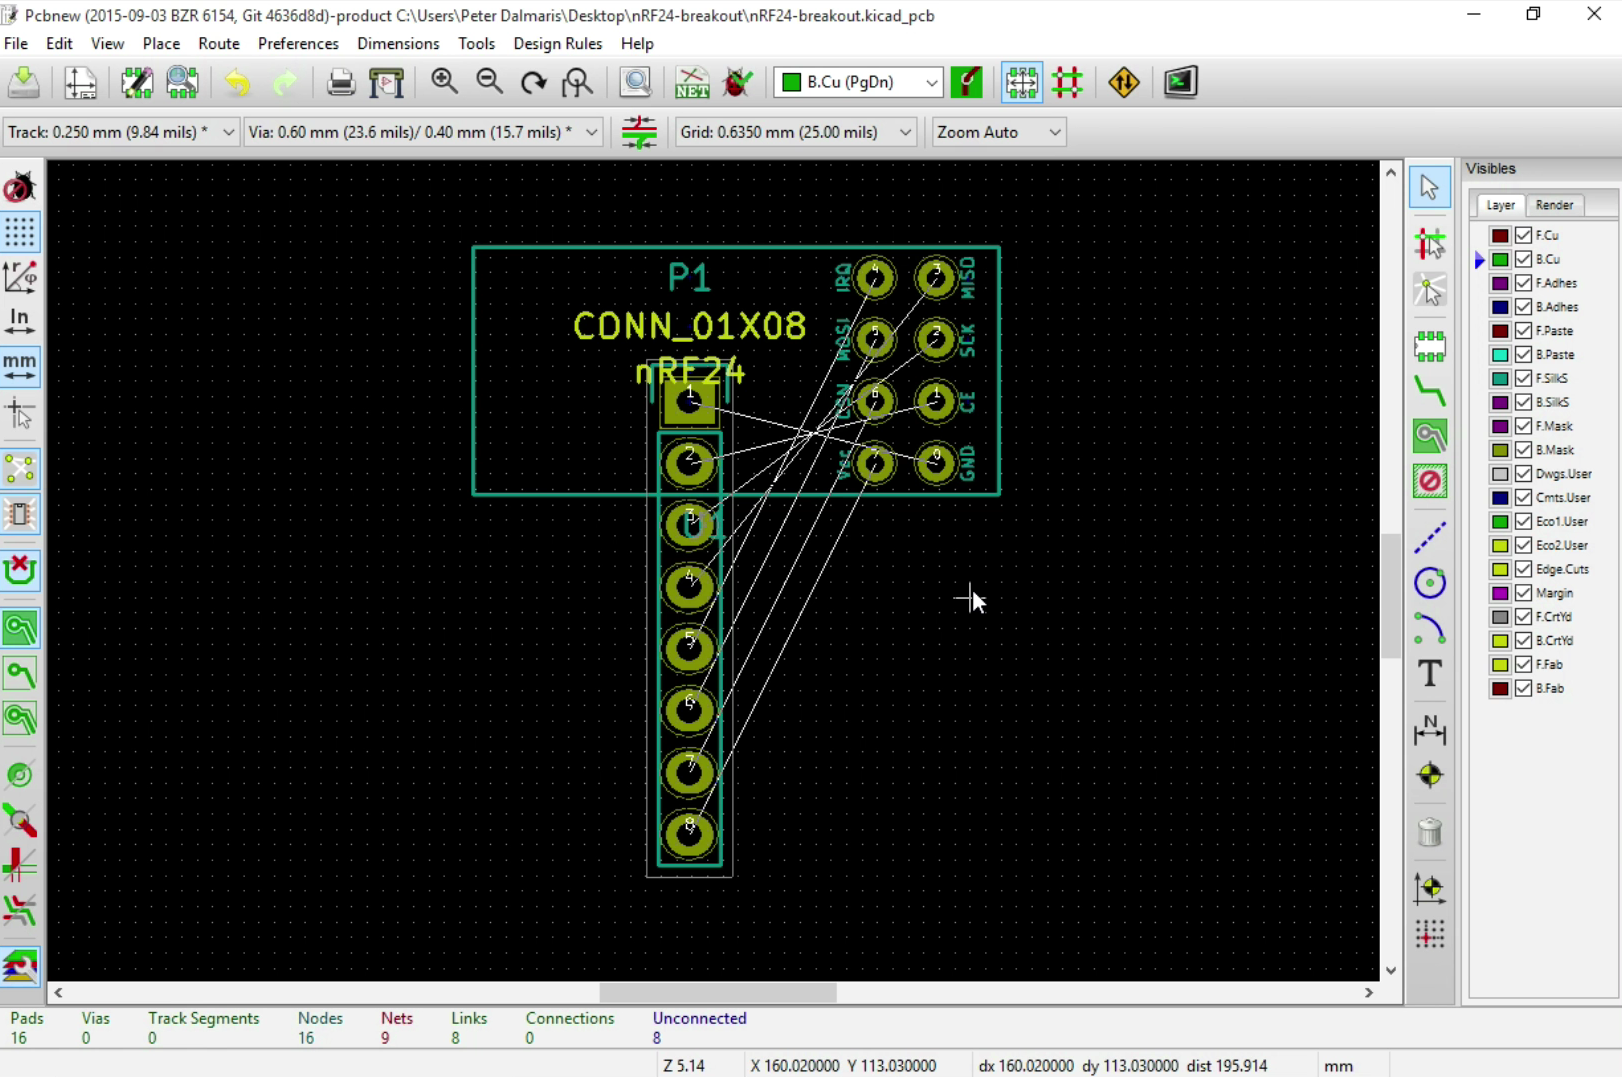This screenshot has height=1077, width=1622.
Task: Select the Add Text tool
Action: 1429,674
